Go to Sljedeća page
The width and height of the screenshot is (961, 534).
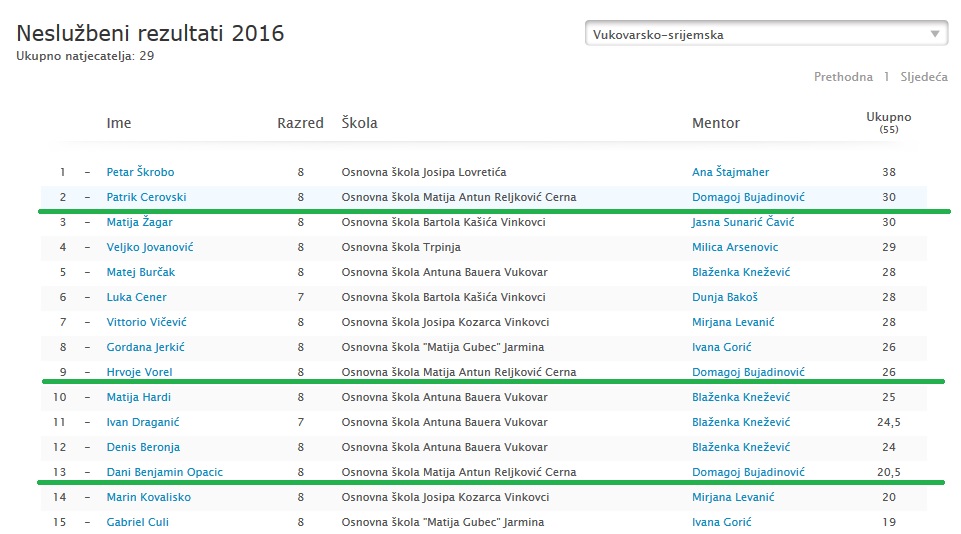(x=924, y=77)
